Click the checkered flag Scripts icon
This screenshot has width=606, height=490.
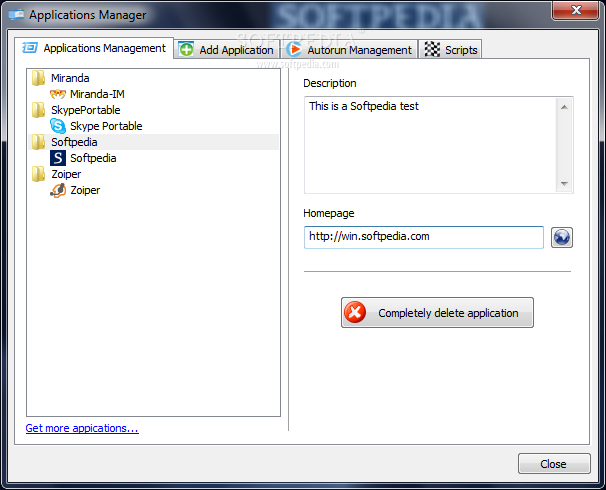click(432, 49)
